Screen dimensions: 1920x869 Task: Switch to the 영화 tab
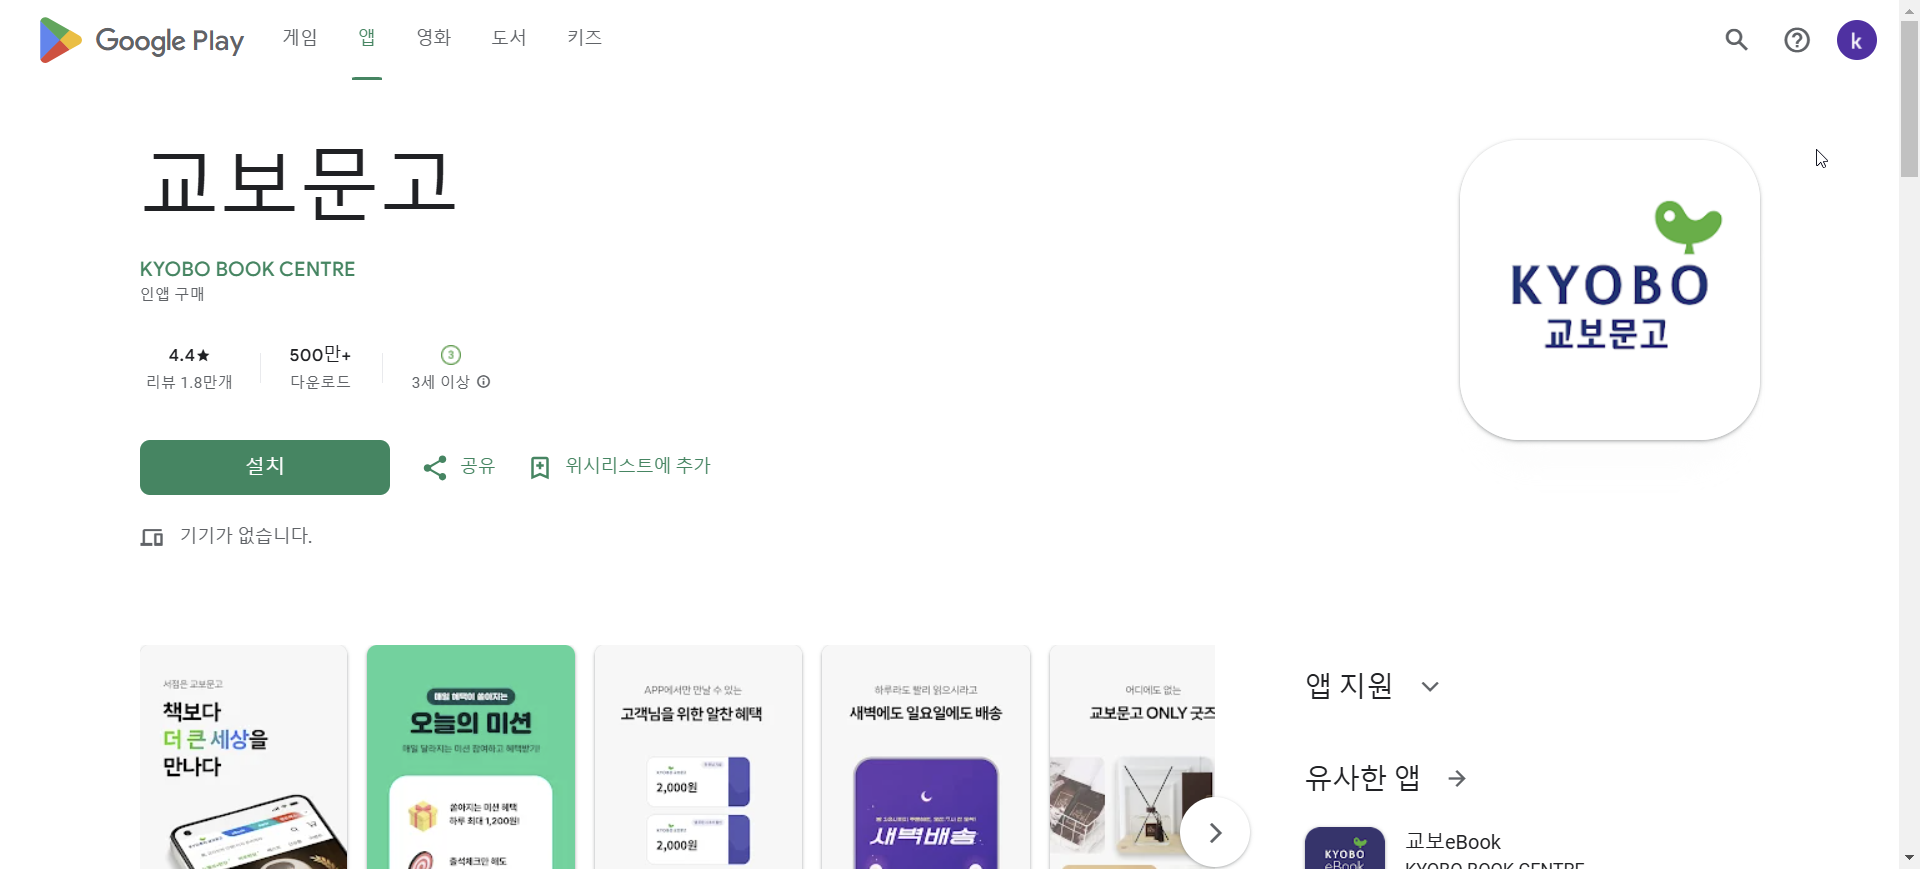coord(434,38)
